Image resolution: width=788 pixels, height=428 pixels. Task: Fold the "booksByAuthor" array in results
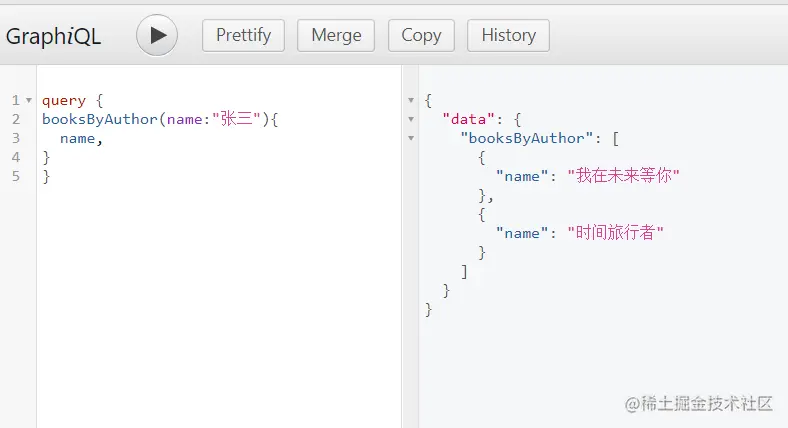pos(411,138)
